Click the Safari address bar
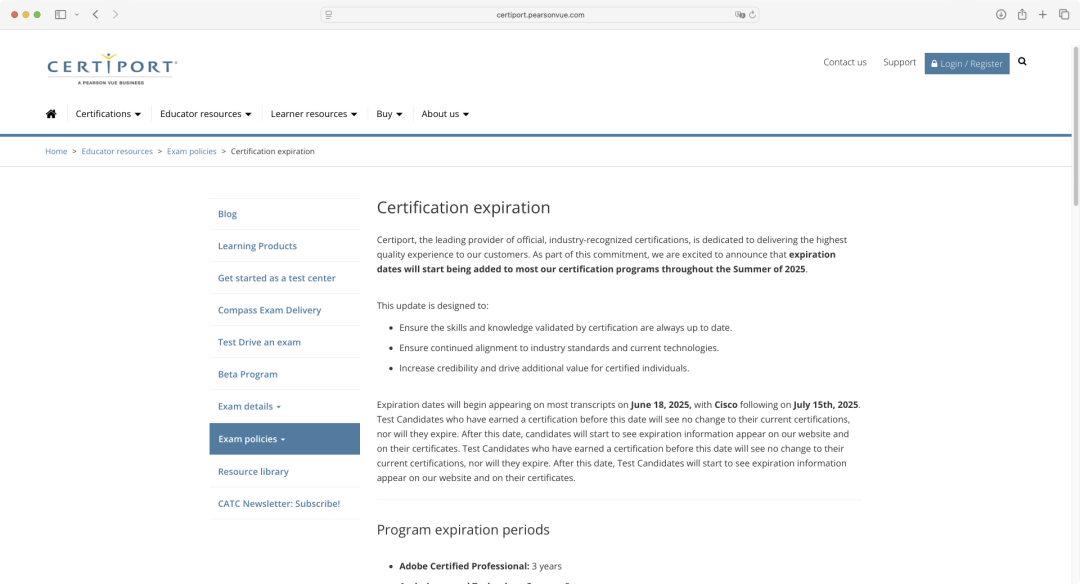The height and width of the screenshot is (584, 1080). click(540, 15)
